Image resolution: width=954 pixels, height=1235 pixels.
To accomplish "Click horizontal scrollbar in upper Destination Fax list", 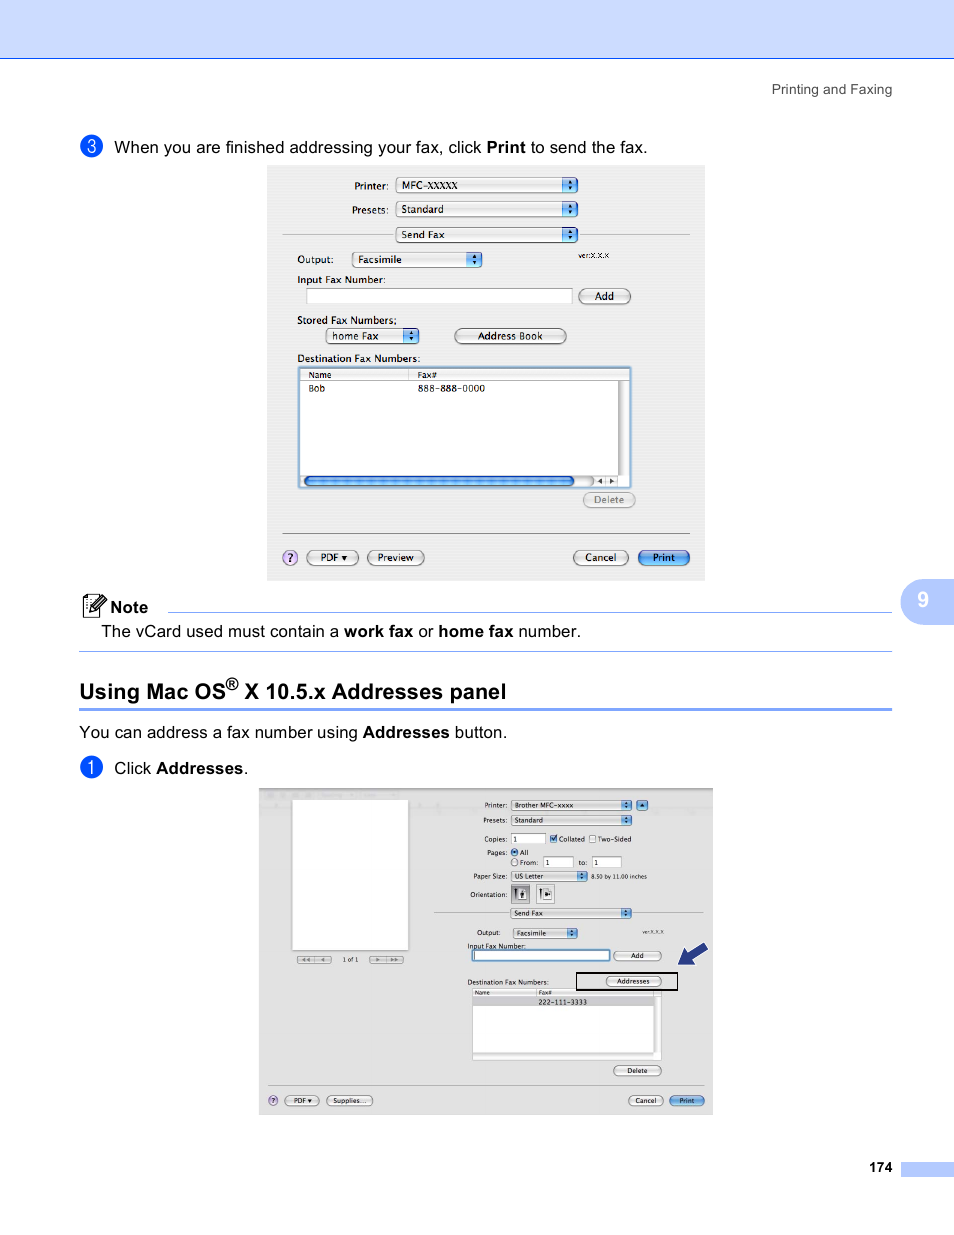I will pyautogui.click(x=439, y=481).
